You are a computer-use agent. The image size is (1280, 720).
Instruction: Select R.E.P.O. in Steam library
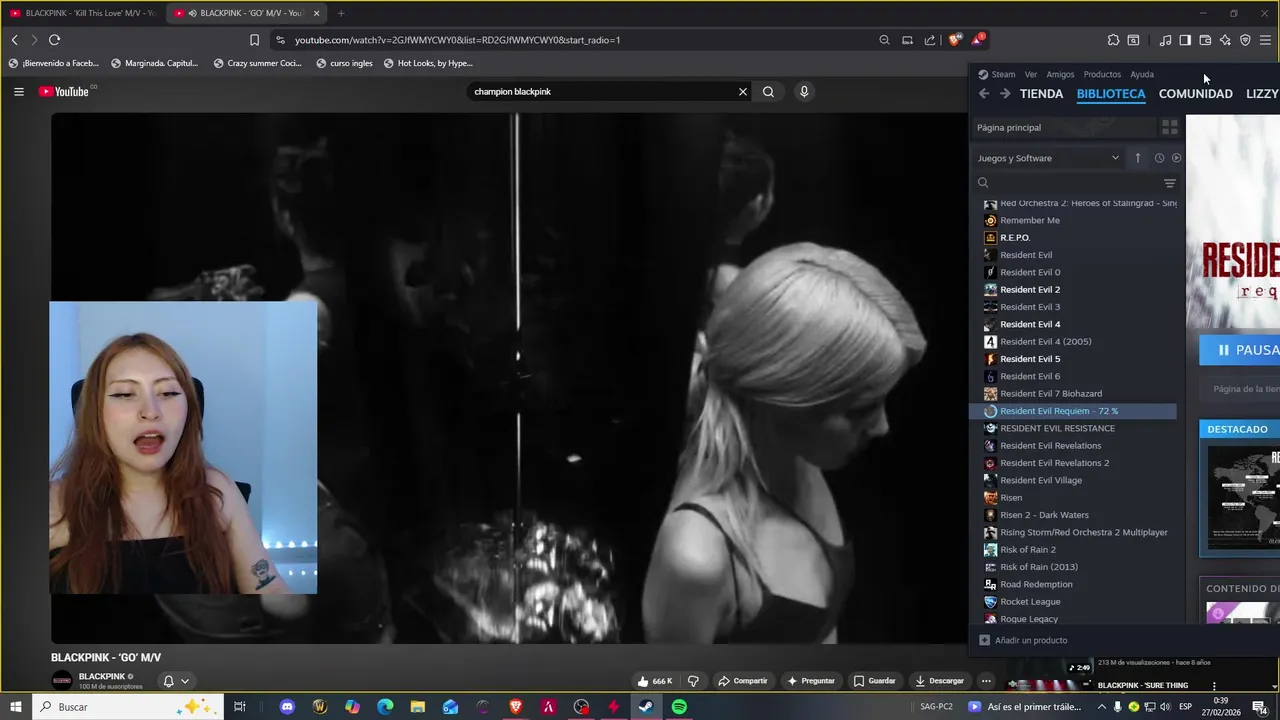[1073, 238]
